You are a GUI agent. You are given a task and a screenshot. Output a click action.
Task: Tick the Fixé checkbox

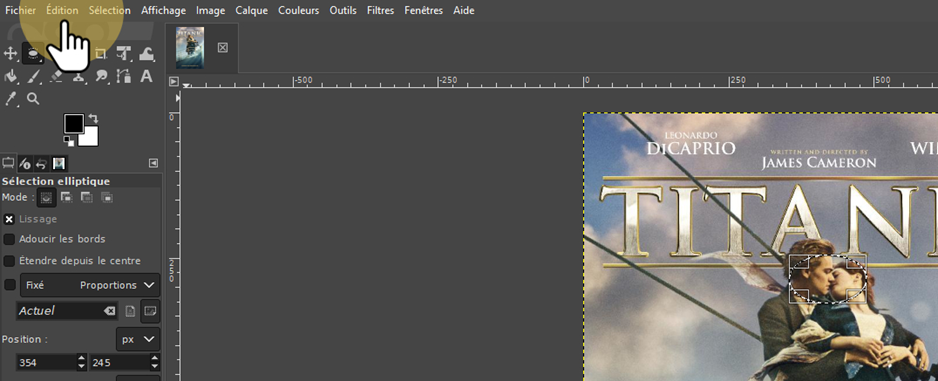coord(10,285)
